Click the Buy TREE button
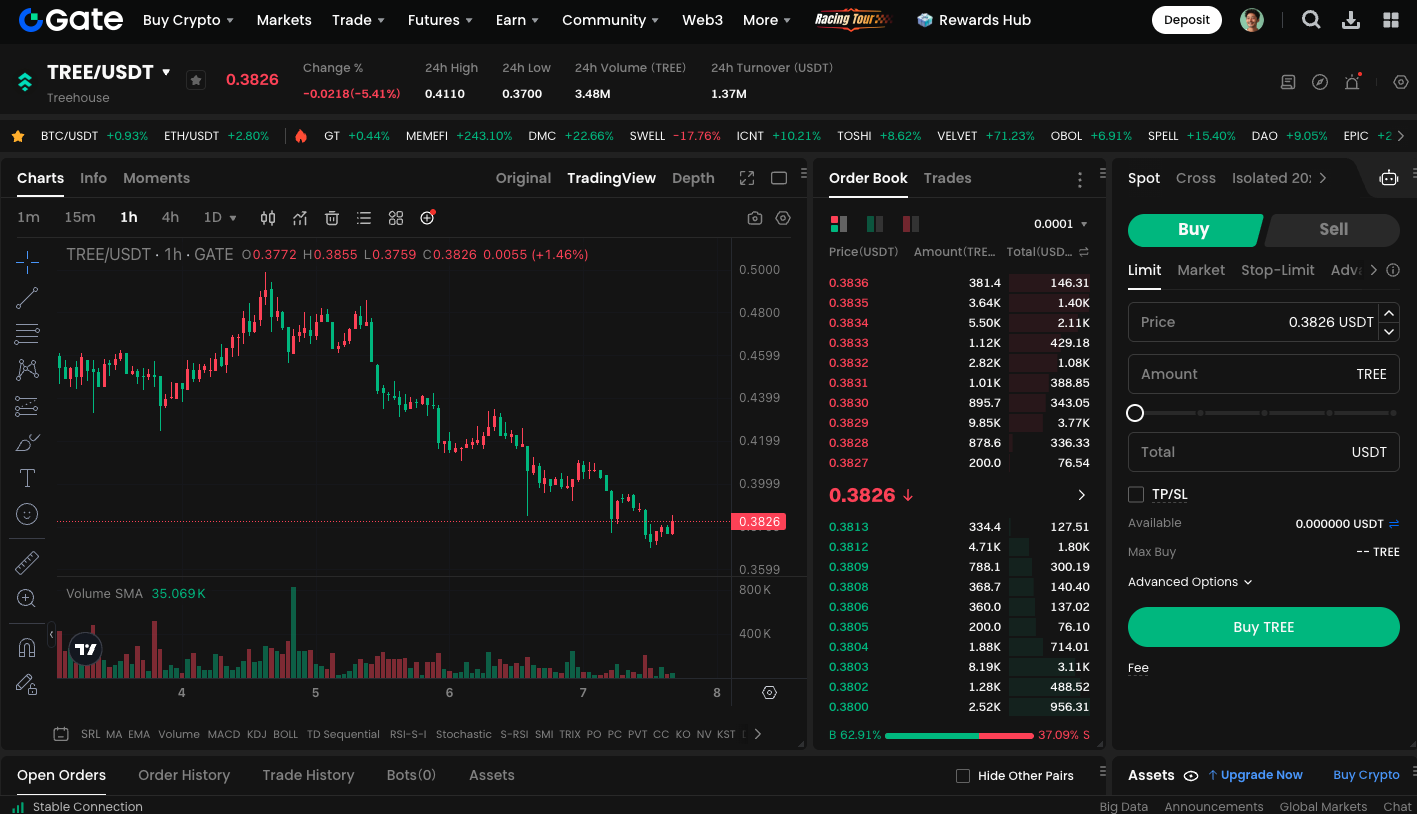This screenshot has height=814, width=1417. point(1263,627)
